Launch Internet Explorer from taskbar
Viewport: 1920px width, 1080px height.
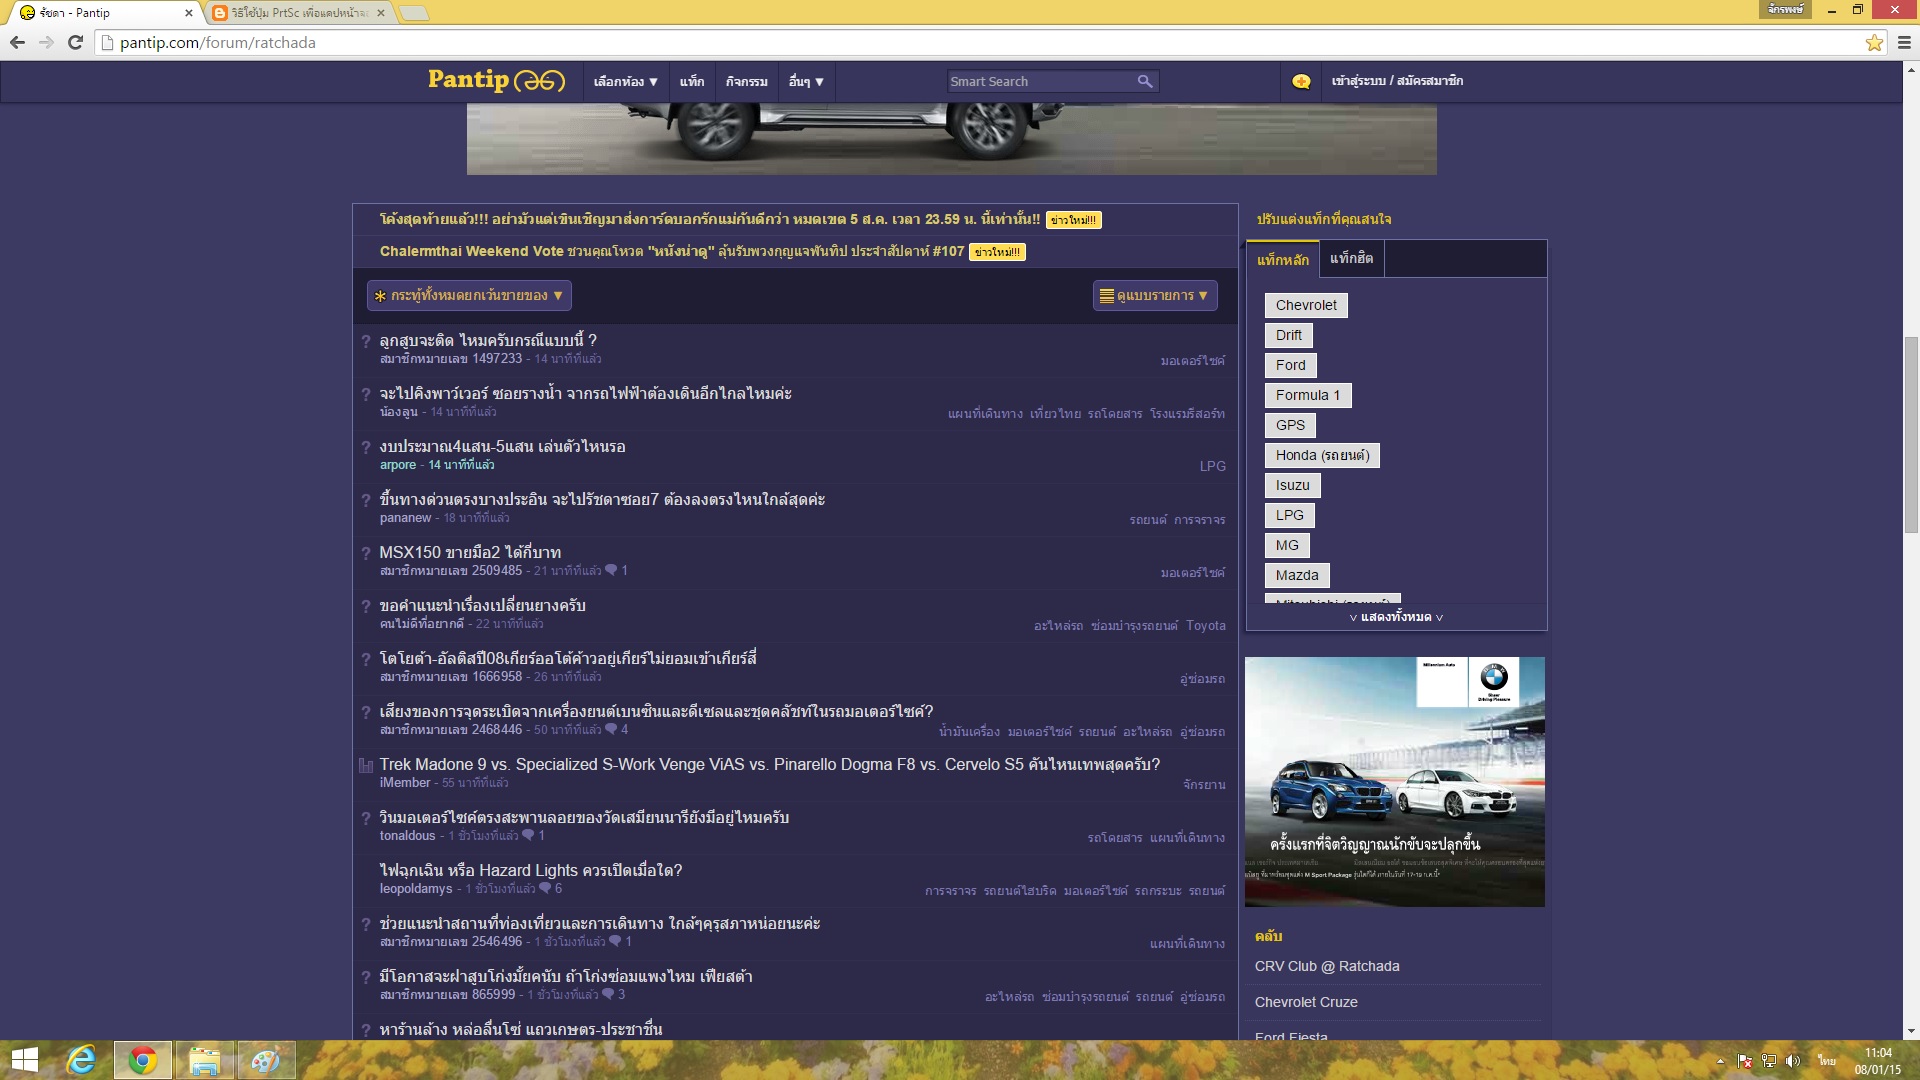(81, 1060)
